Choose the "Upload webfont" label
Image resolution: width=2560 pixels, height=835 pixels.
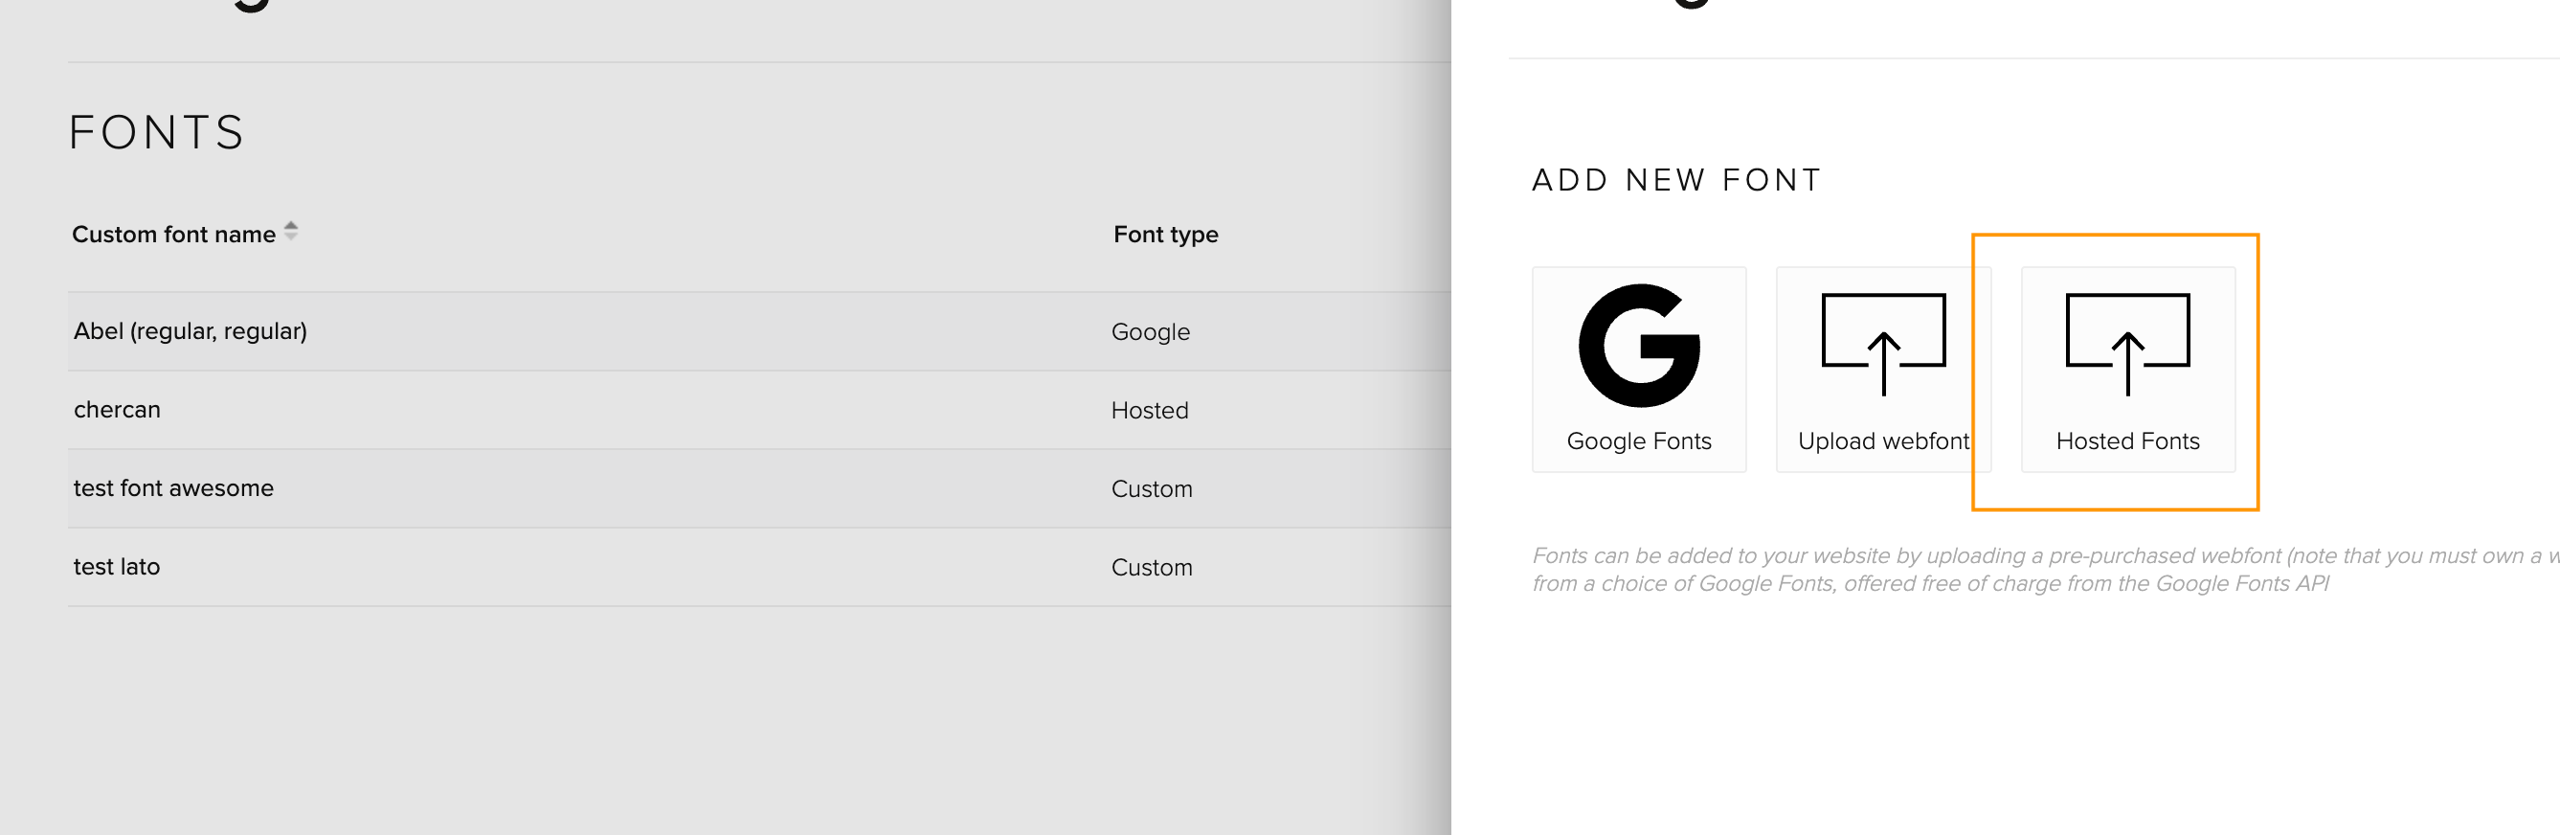(1883, 441)
